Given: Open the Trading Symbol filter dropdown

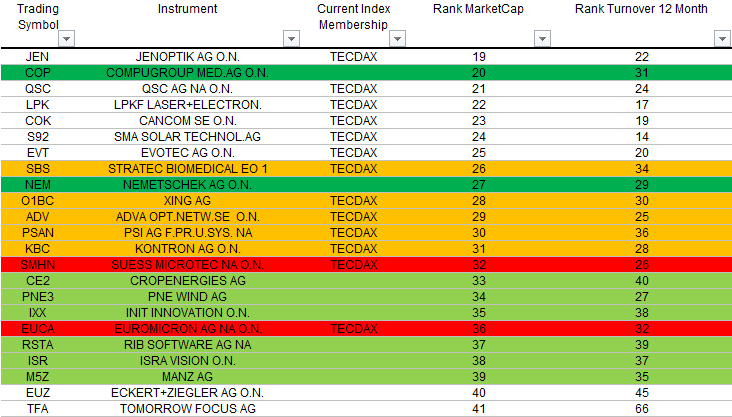Looking at the screenshot, I should (x=66, y=39).
